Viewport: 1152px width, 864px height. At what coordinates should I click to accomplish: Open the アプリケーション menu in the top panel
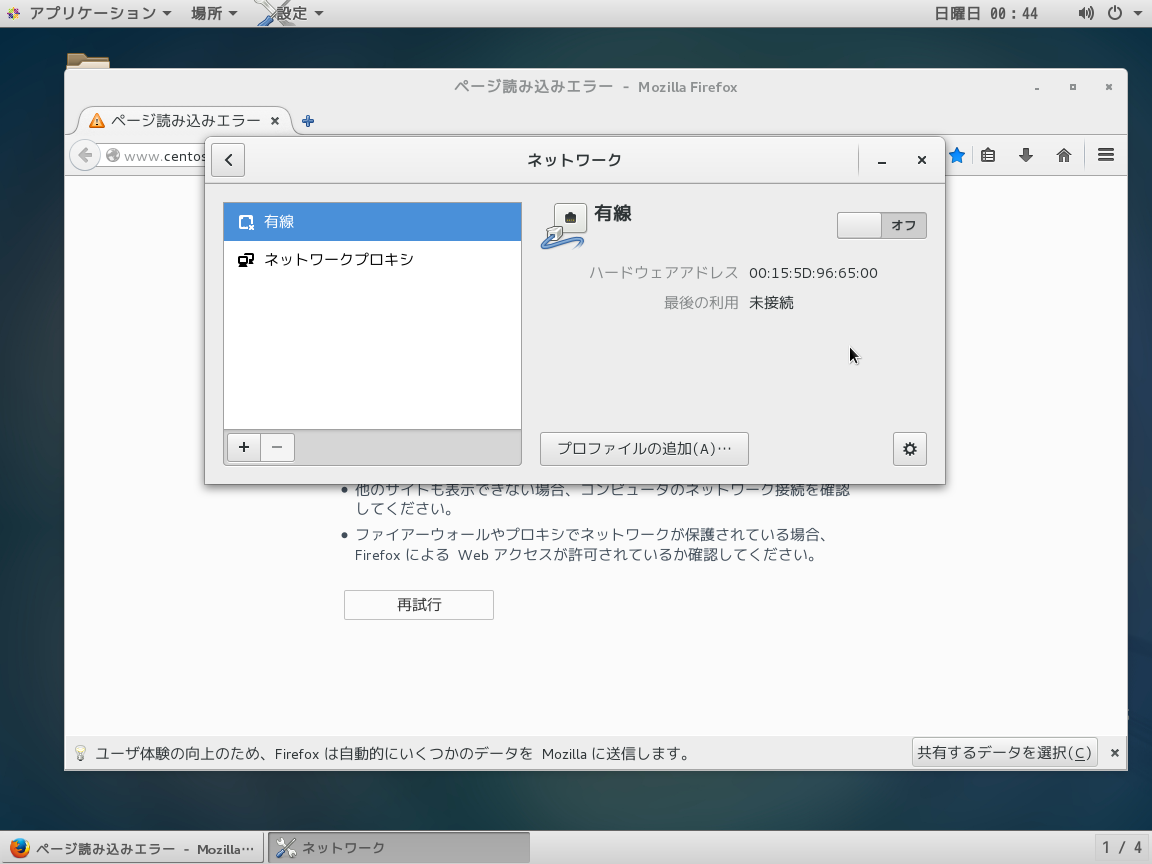pos(89,13)
